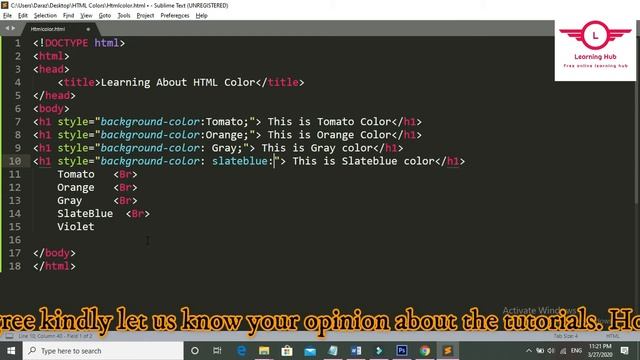Click 'slateblue:' value on line 10
This screenshot has width=640, height=360.
(x=242, y=161)
